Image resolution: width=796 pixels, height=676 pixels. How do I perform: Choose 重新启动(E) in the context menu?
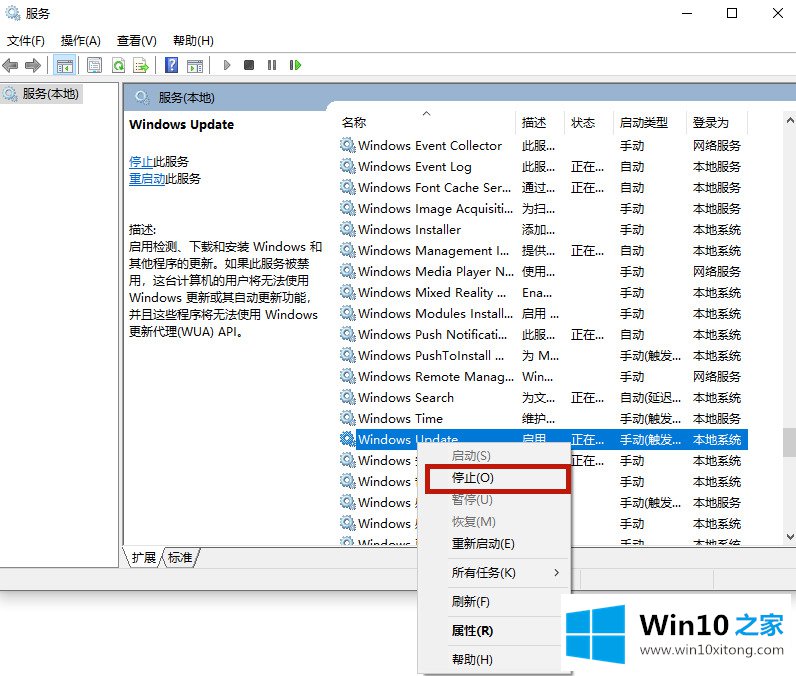pyautogui.click(x=493, y=544)
